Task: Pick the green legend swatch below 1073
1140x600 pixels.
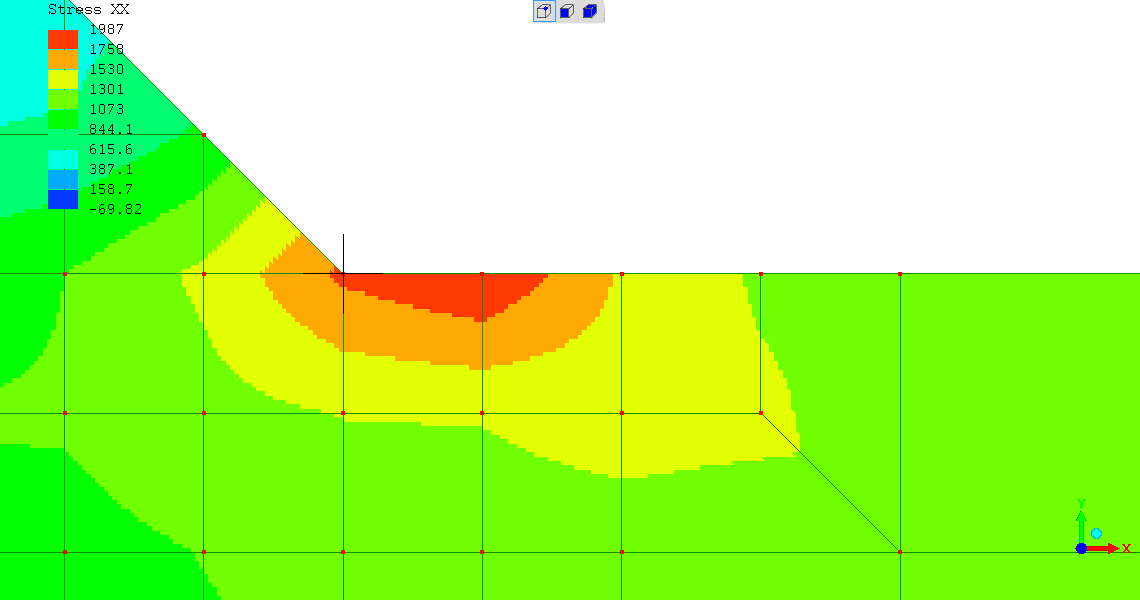Action: click(x=62, y=120)
